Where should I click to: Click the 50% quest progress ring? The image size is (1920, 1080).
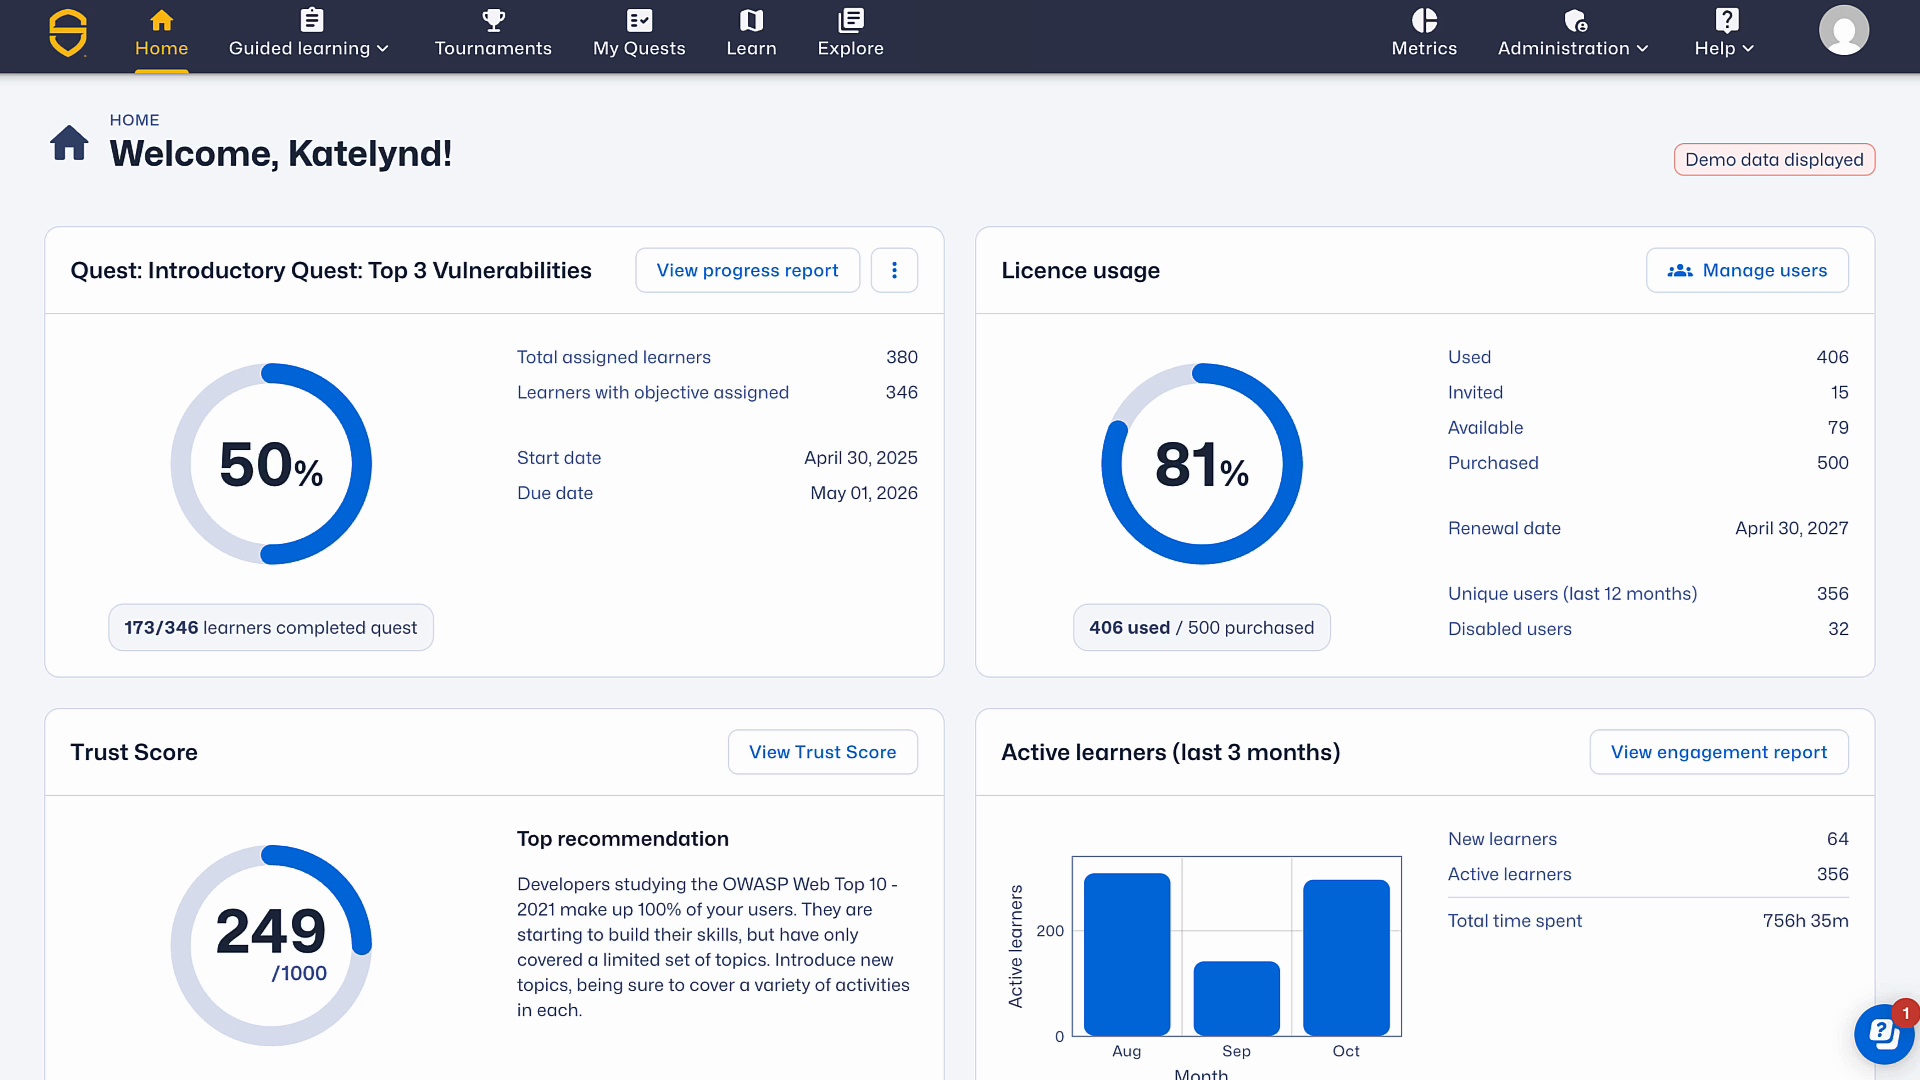point(271,464)
